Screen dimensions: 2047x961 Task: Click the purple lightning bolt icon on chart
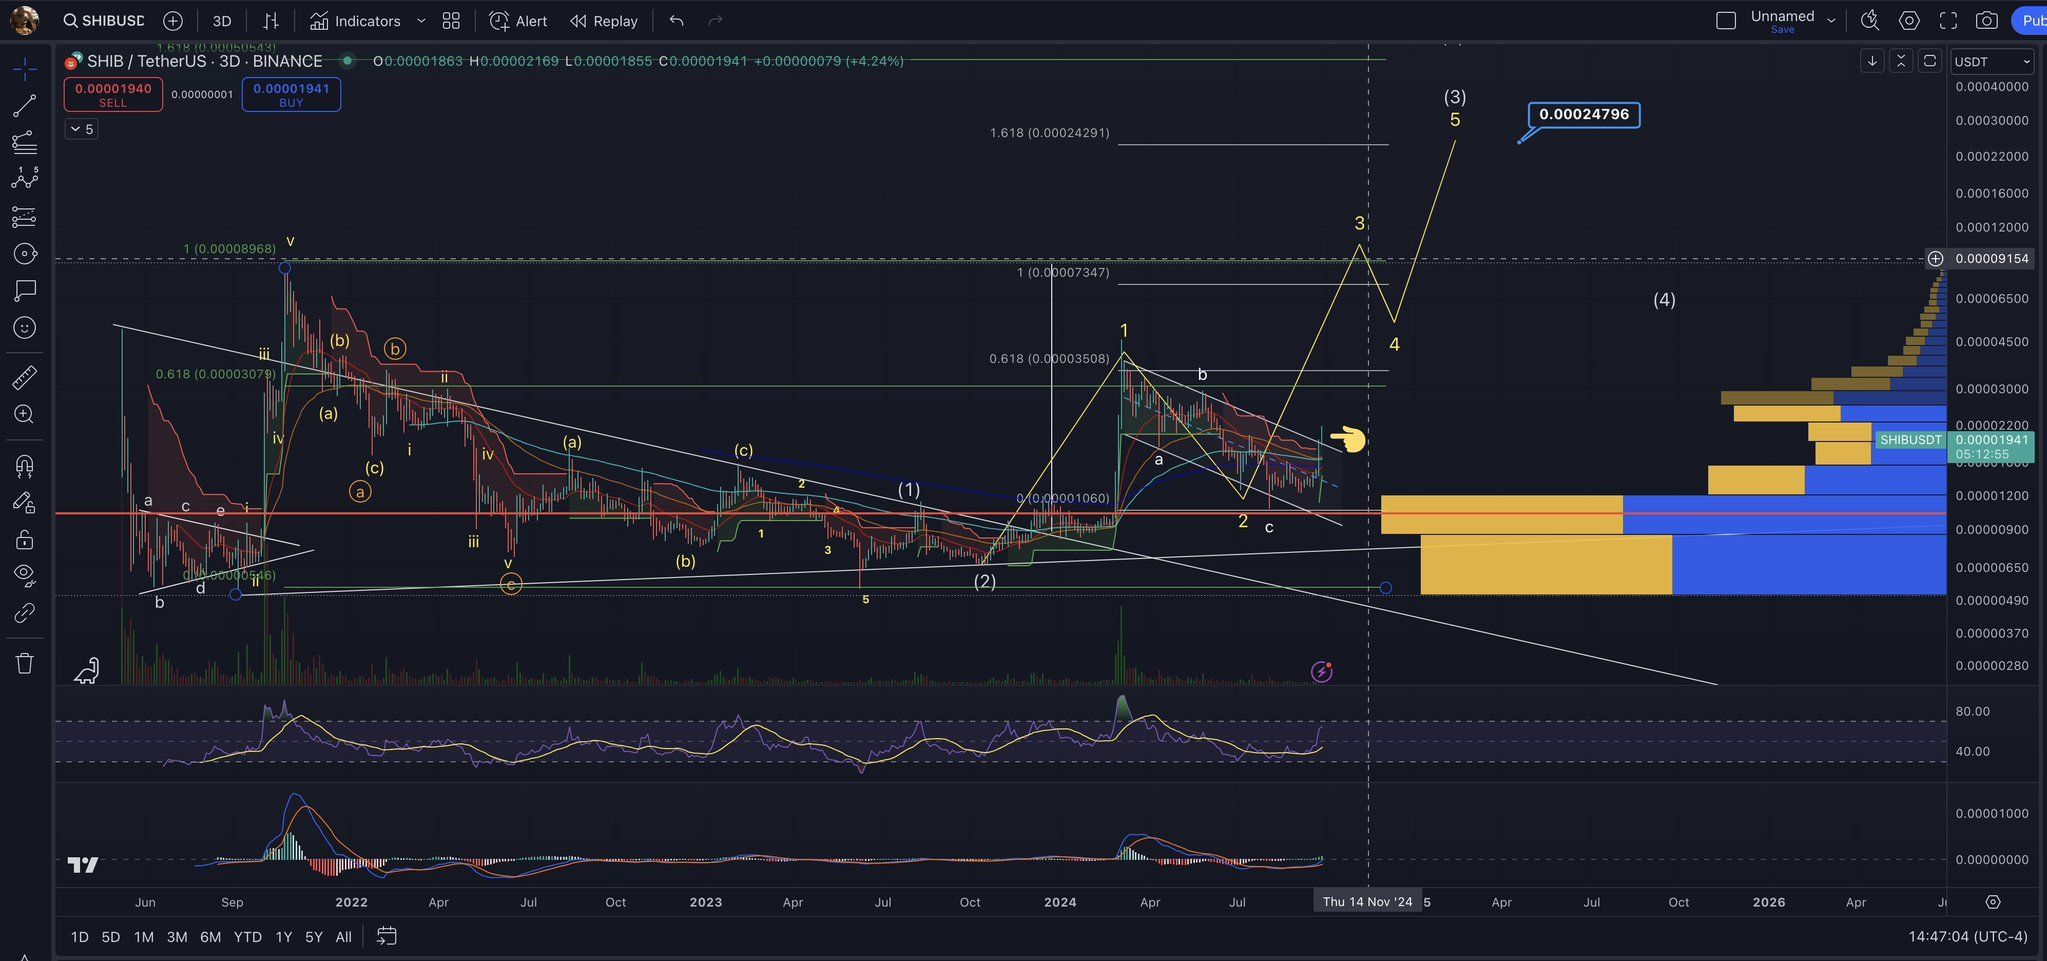(x=1322, y=672)
